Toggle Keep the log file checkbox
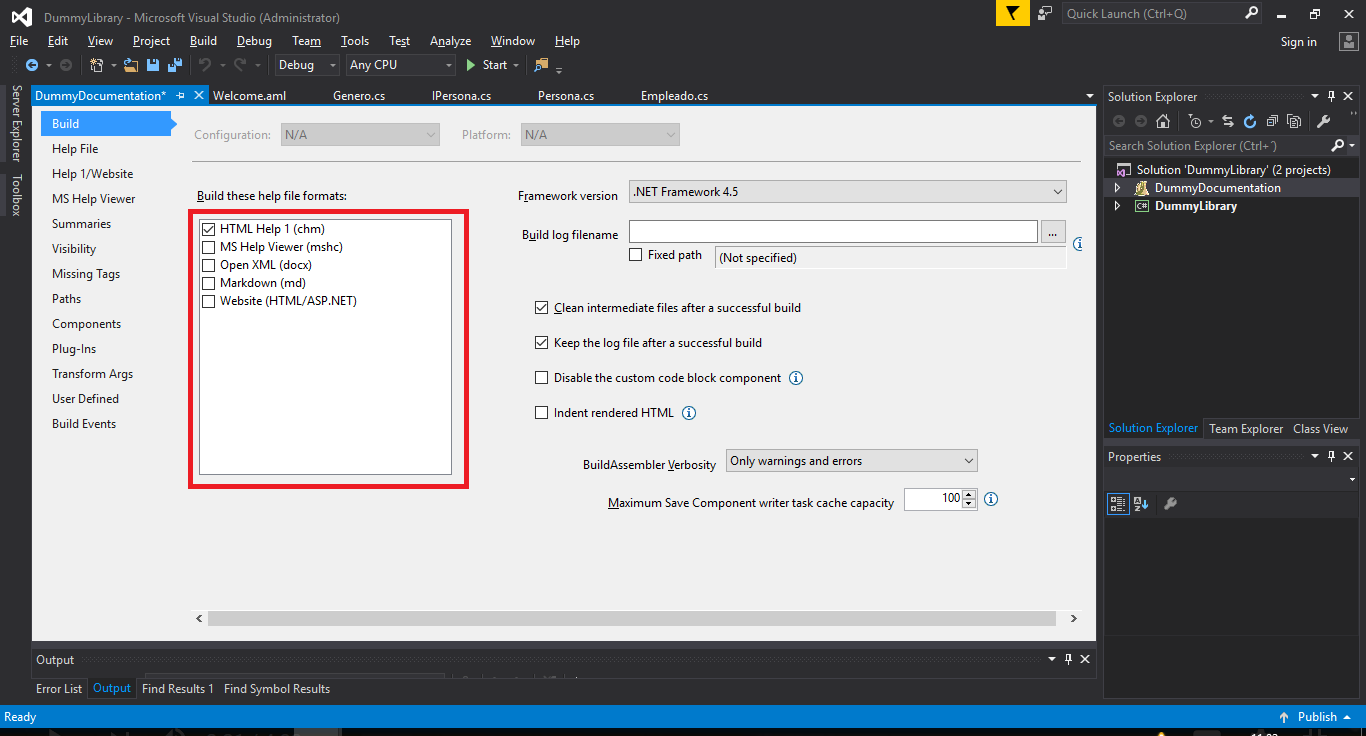This screenshot has width=1366, height=736. click(x=542, y=343)
